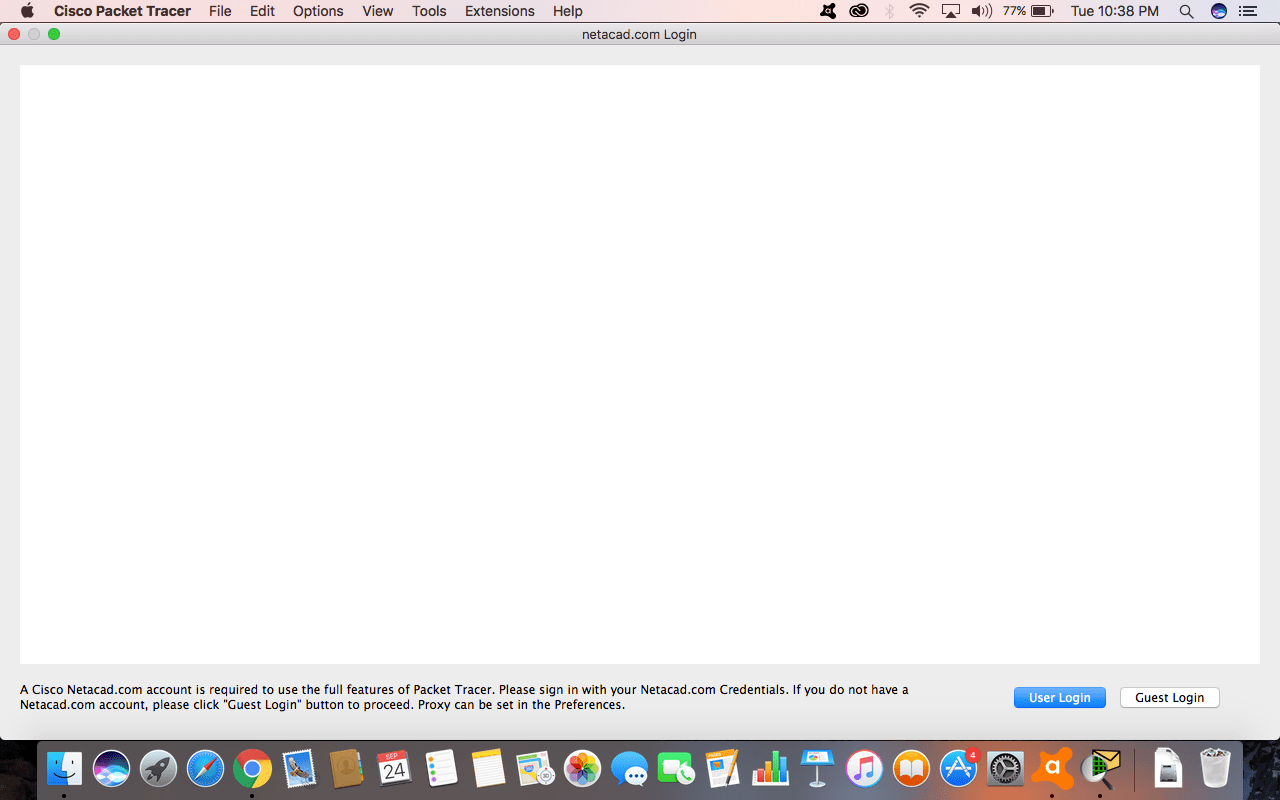This screenshot has height=800, width=1280.
Task: Click the netacad.com Login window title
Action: tap(639, 34)
